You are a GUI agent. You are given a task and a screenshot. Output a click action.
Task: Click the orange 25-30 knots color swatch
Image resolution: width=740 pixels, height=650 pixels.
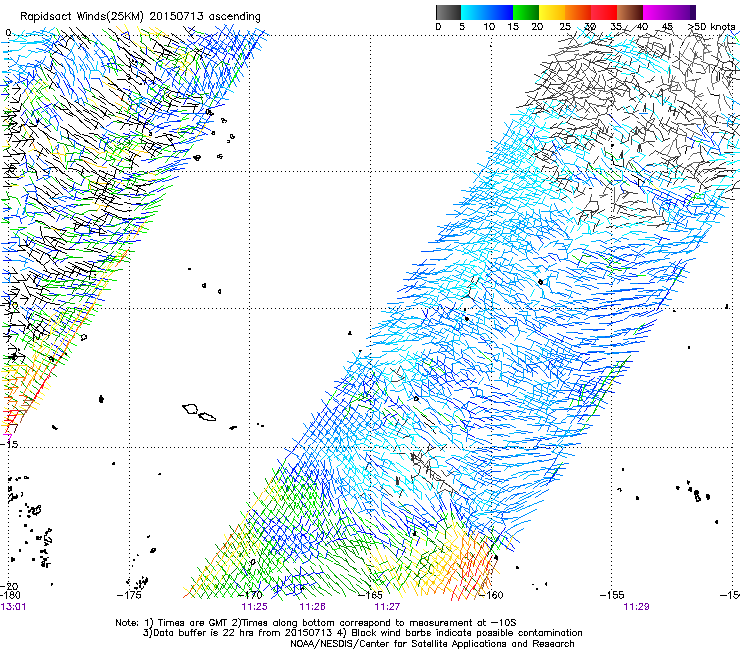(578, 12)
